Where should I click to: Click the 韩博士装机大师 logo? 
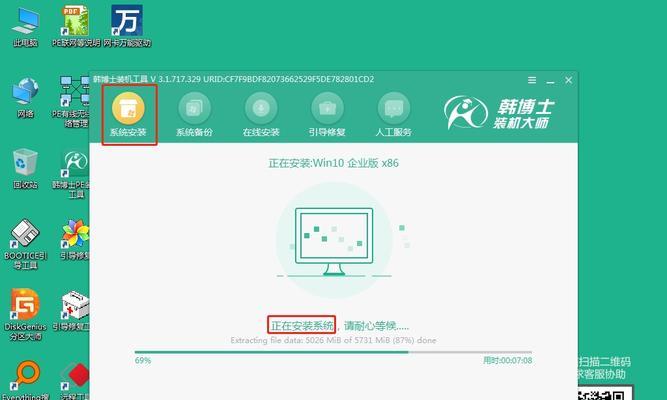pyautogui.click(x=499, y=113)
